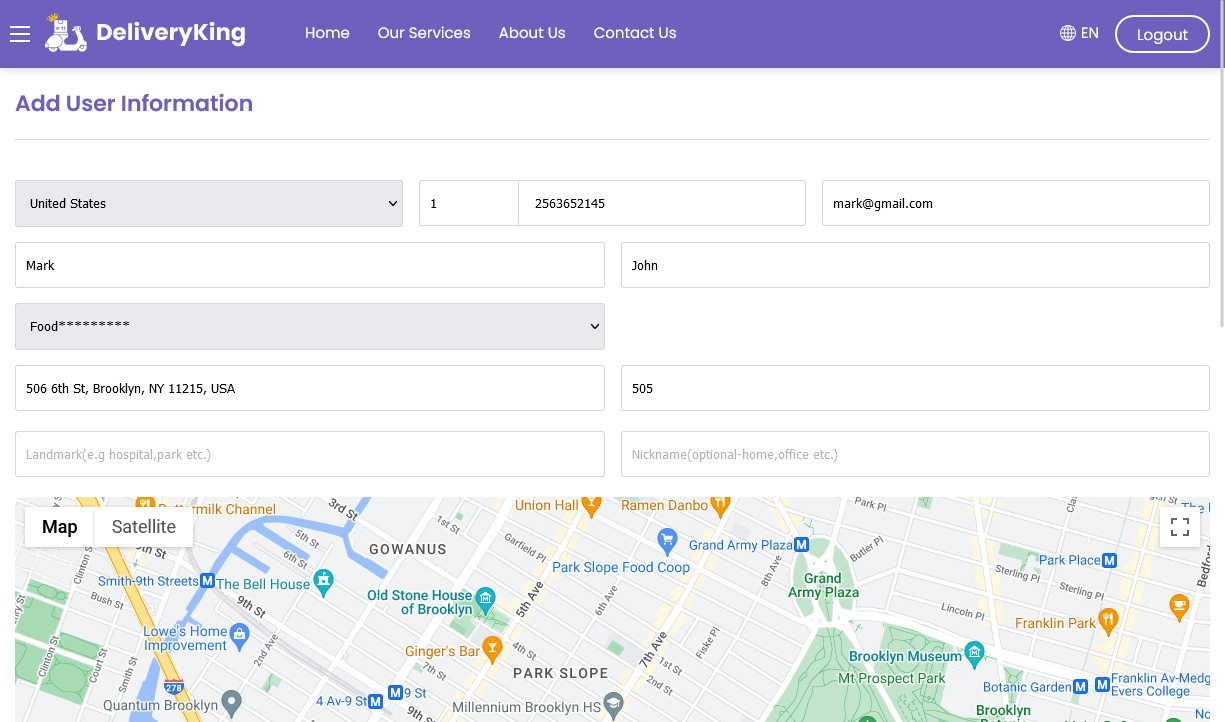Go to the Home page
Viewport: 1225px width, 722px height.
(327, 33)
